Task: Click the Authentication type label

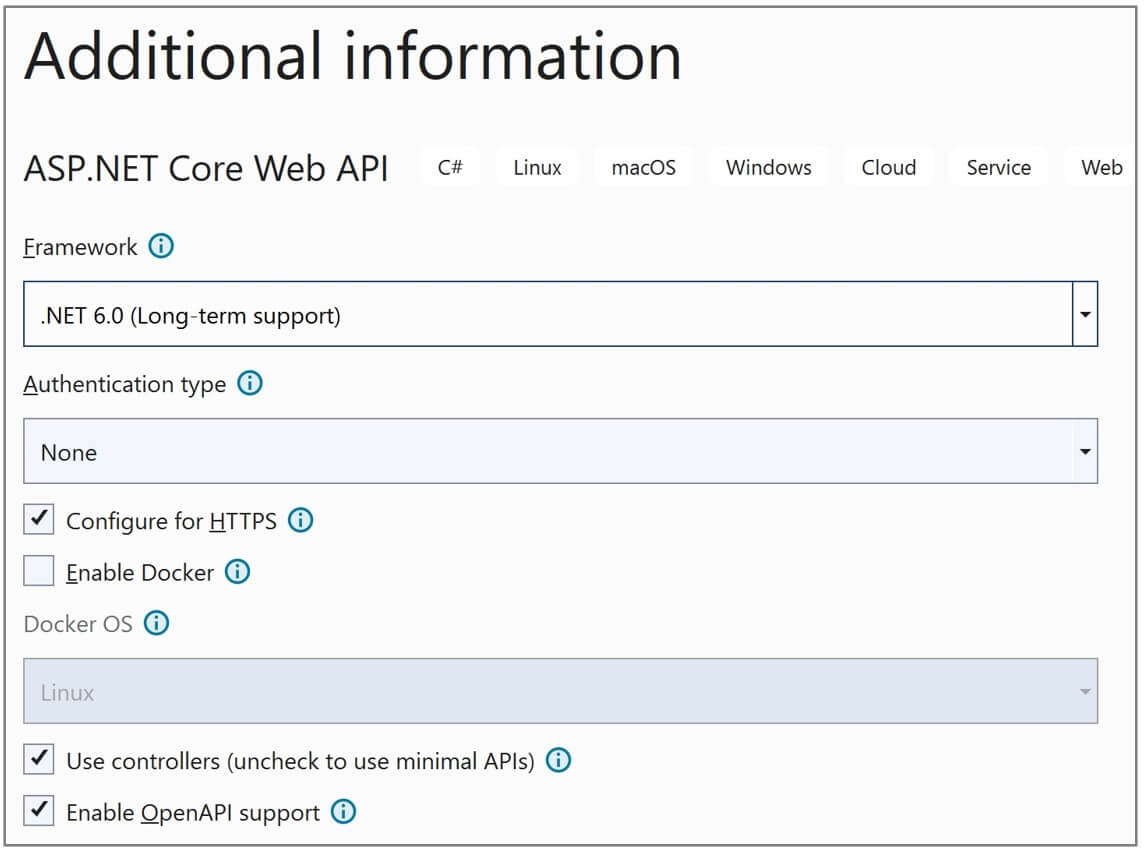Action: 125,385
